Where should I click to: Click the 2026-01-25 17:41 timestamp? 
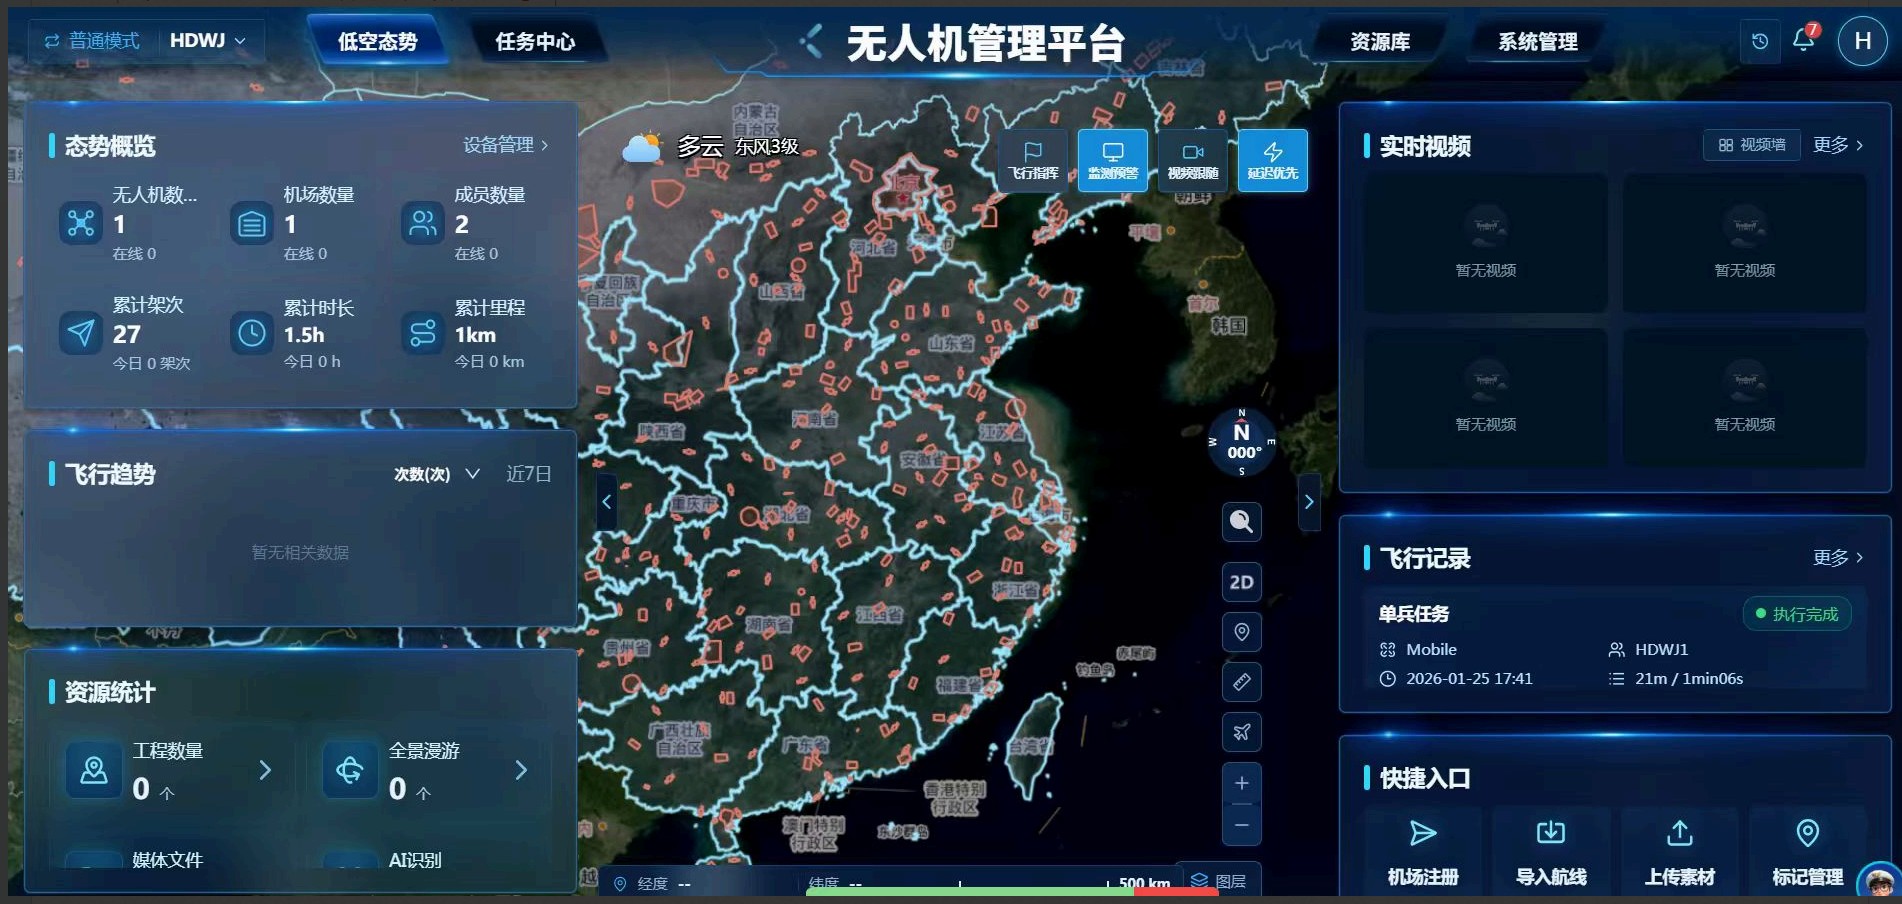pyautogui.click(x=1468, y=678)
